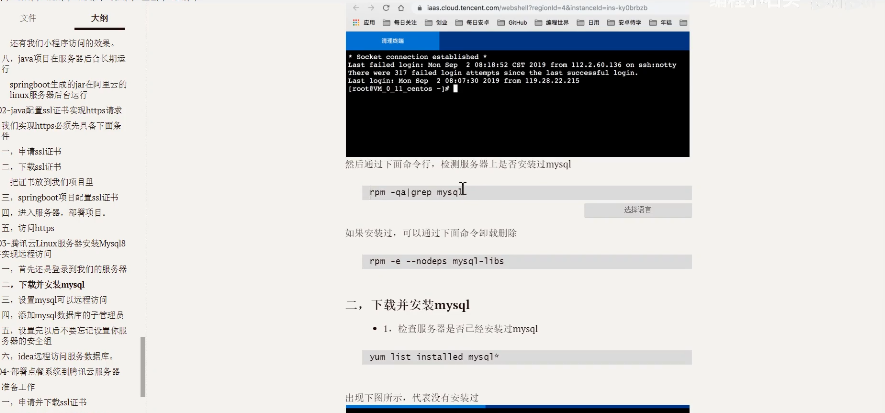This screenshot has width=885, height=413.
Task: Click the outline entry '还有我们小程序访问的效果'
Action: point(62,43)
